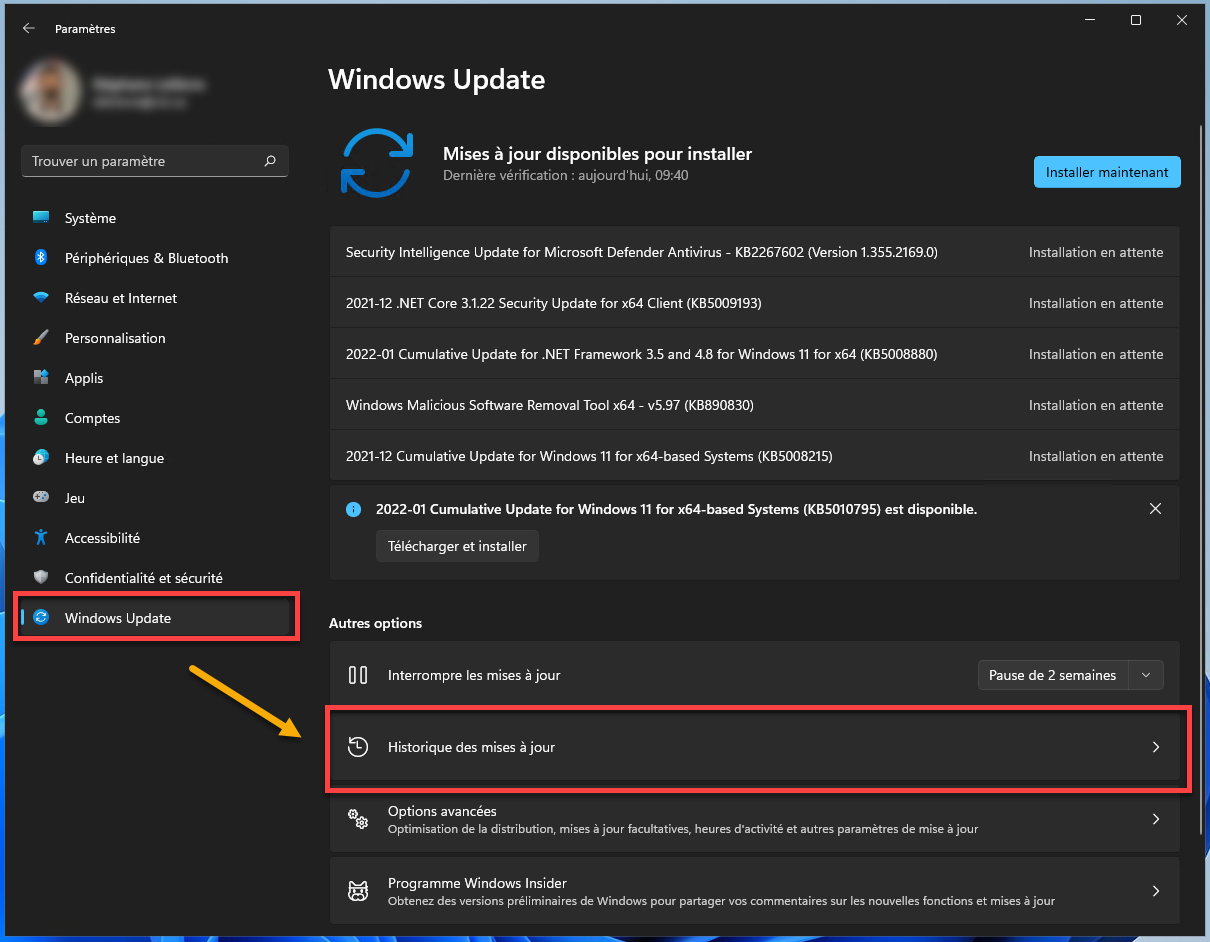Click Options avancées title text
Screen dimensions: 1210x942
442,811
